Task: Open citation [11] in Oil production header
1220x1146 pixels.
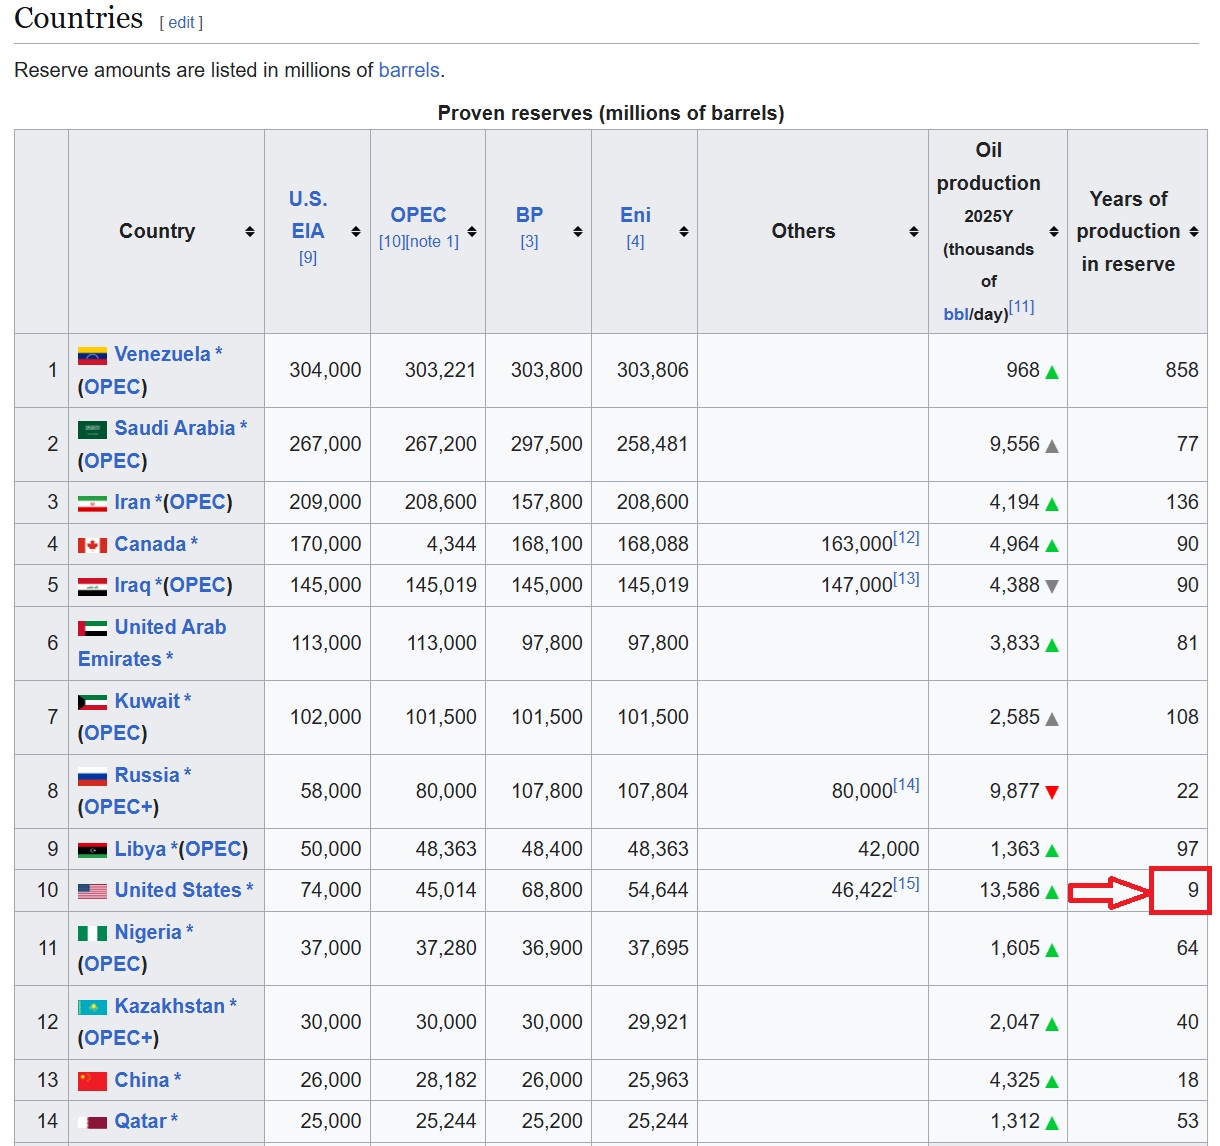Action: click(1021, 307)
